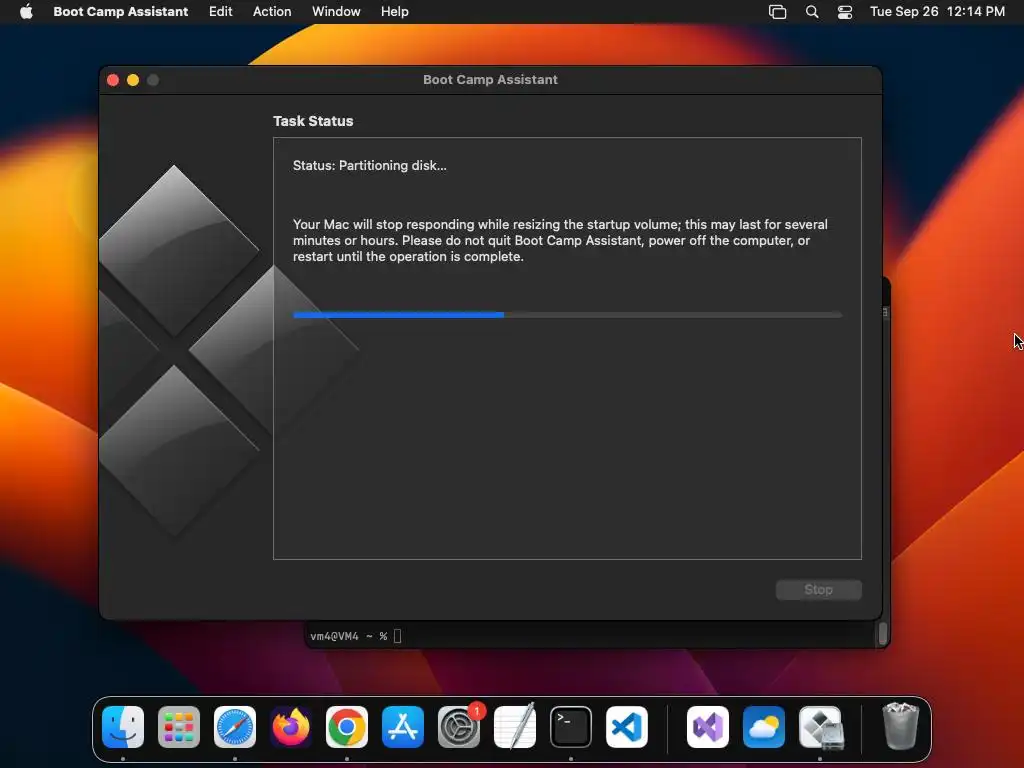Viewport: 1024px width, 768px height.
Task: Open Control Center icon
Action: click(845, 11)
